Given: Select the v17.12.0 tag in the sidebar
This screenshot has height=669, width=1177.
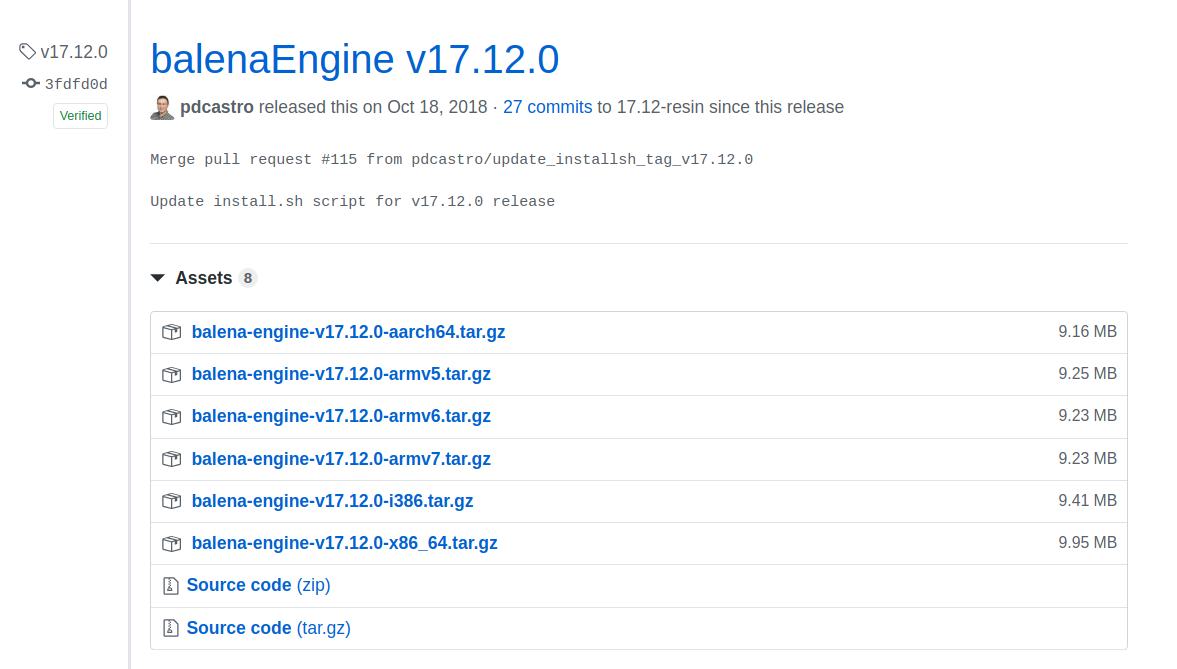Looking at the screenshot, I should (74, 51).
